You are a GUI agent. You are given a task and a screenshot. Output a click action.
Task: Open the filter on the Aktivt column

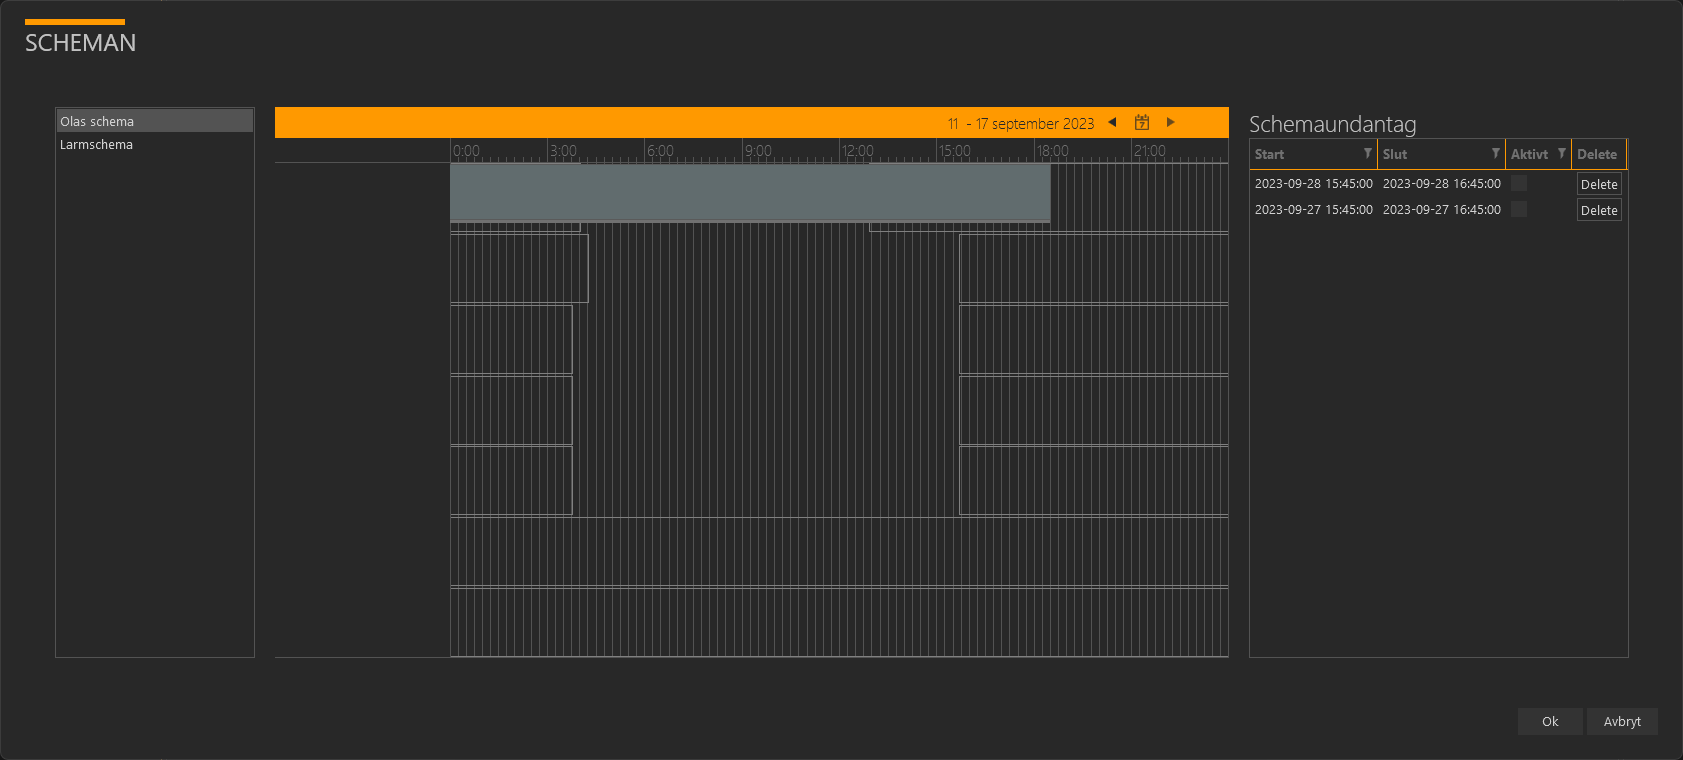pos(1561,154)
